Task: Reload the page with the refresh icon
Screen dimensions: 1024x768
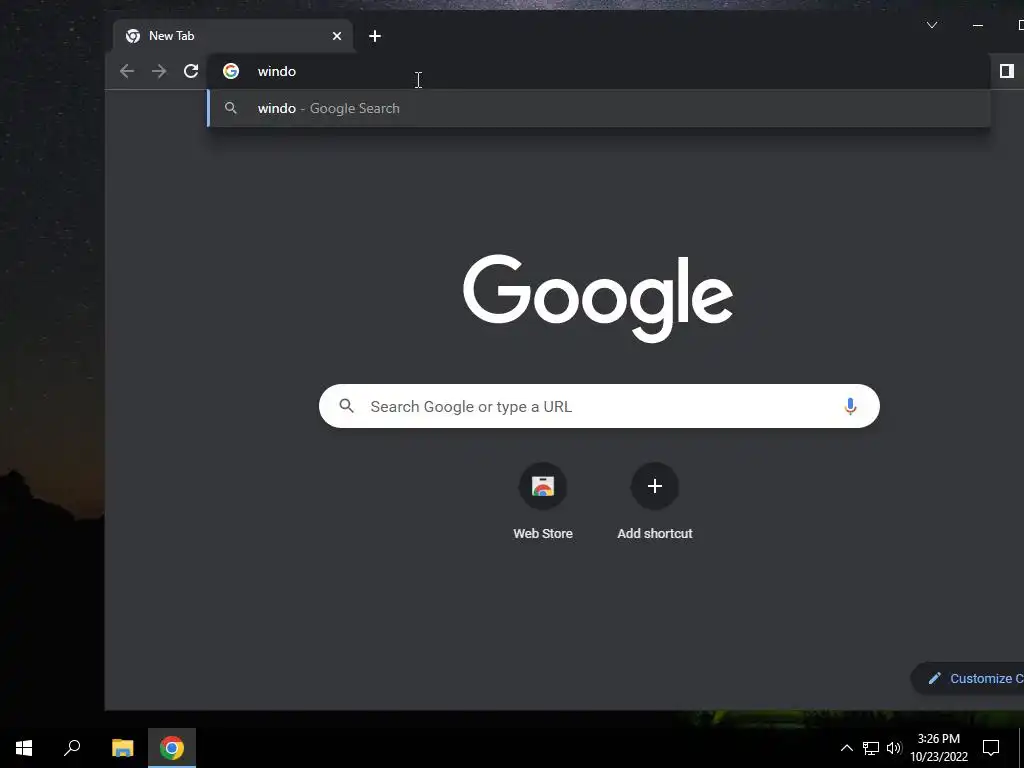Action: [x=191, y=71]
